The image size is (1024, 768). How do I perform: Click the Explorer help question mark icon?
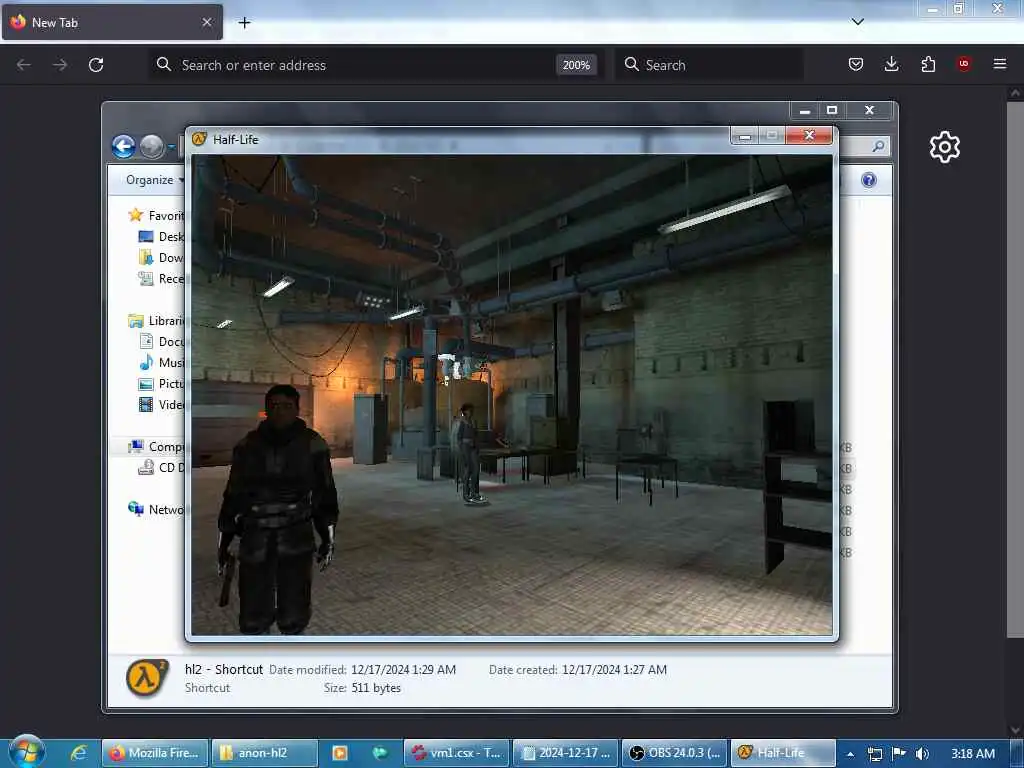[x=869, y=180]
